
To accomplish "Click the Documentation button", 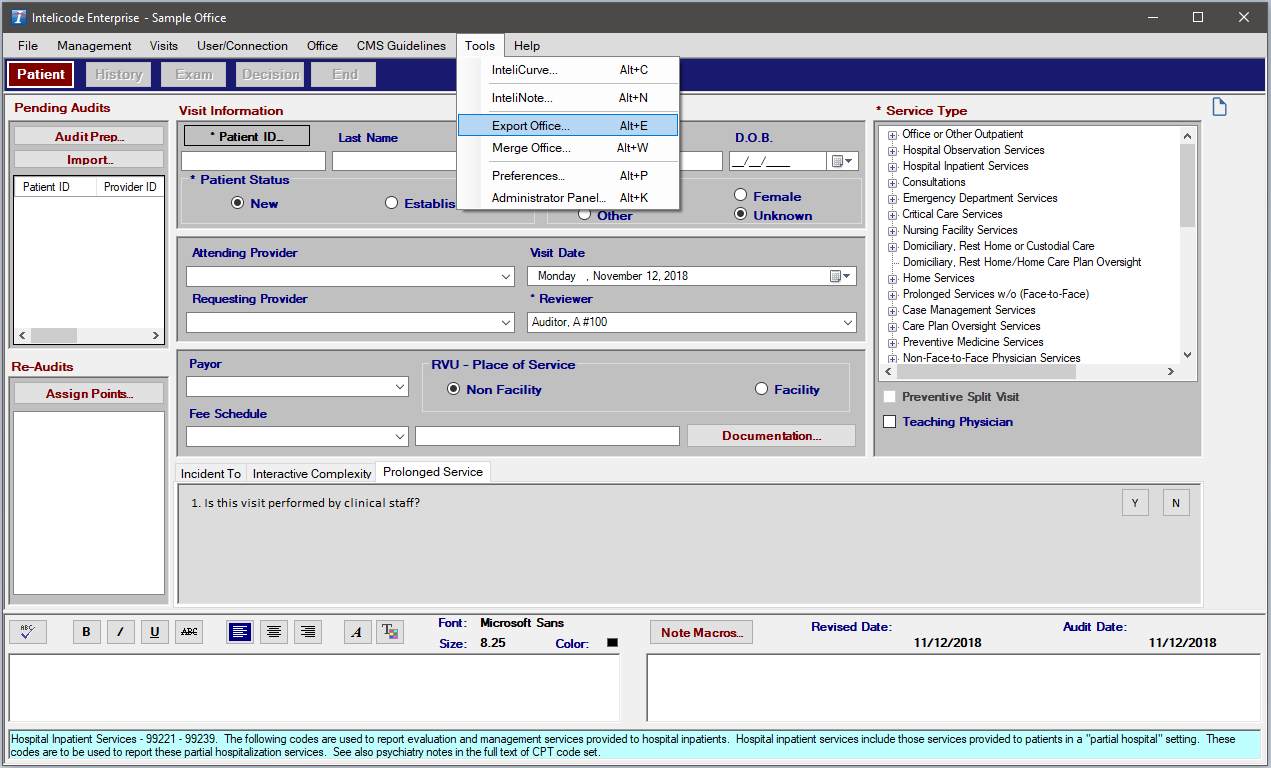I will pyautogui.click(x=771, y=436).
